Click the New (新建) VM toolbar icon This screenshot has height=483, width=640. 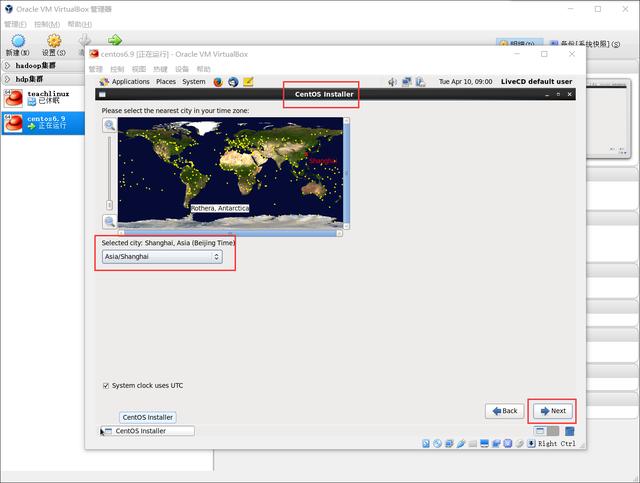click(x=18, y=41)
